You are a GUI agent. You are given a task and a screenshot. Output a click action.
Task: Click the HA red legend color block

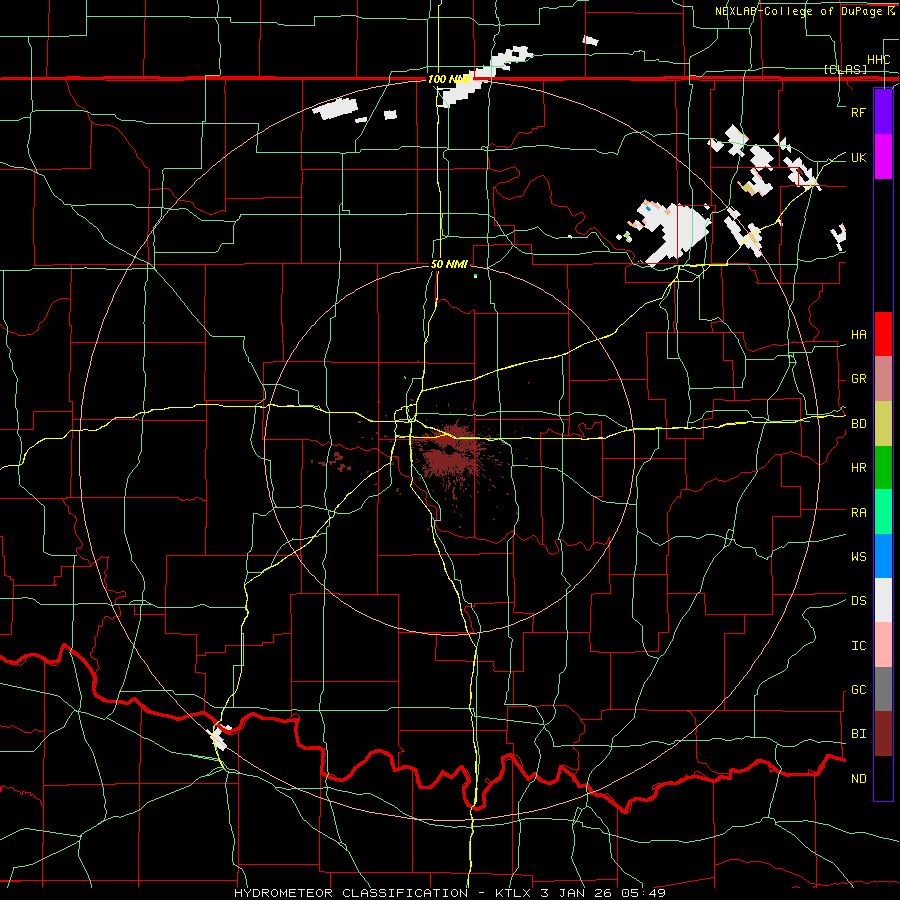(883, 334)
